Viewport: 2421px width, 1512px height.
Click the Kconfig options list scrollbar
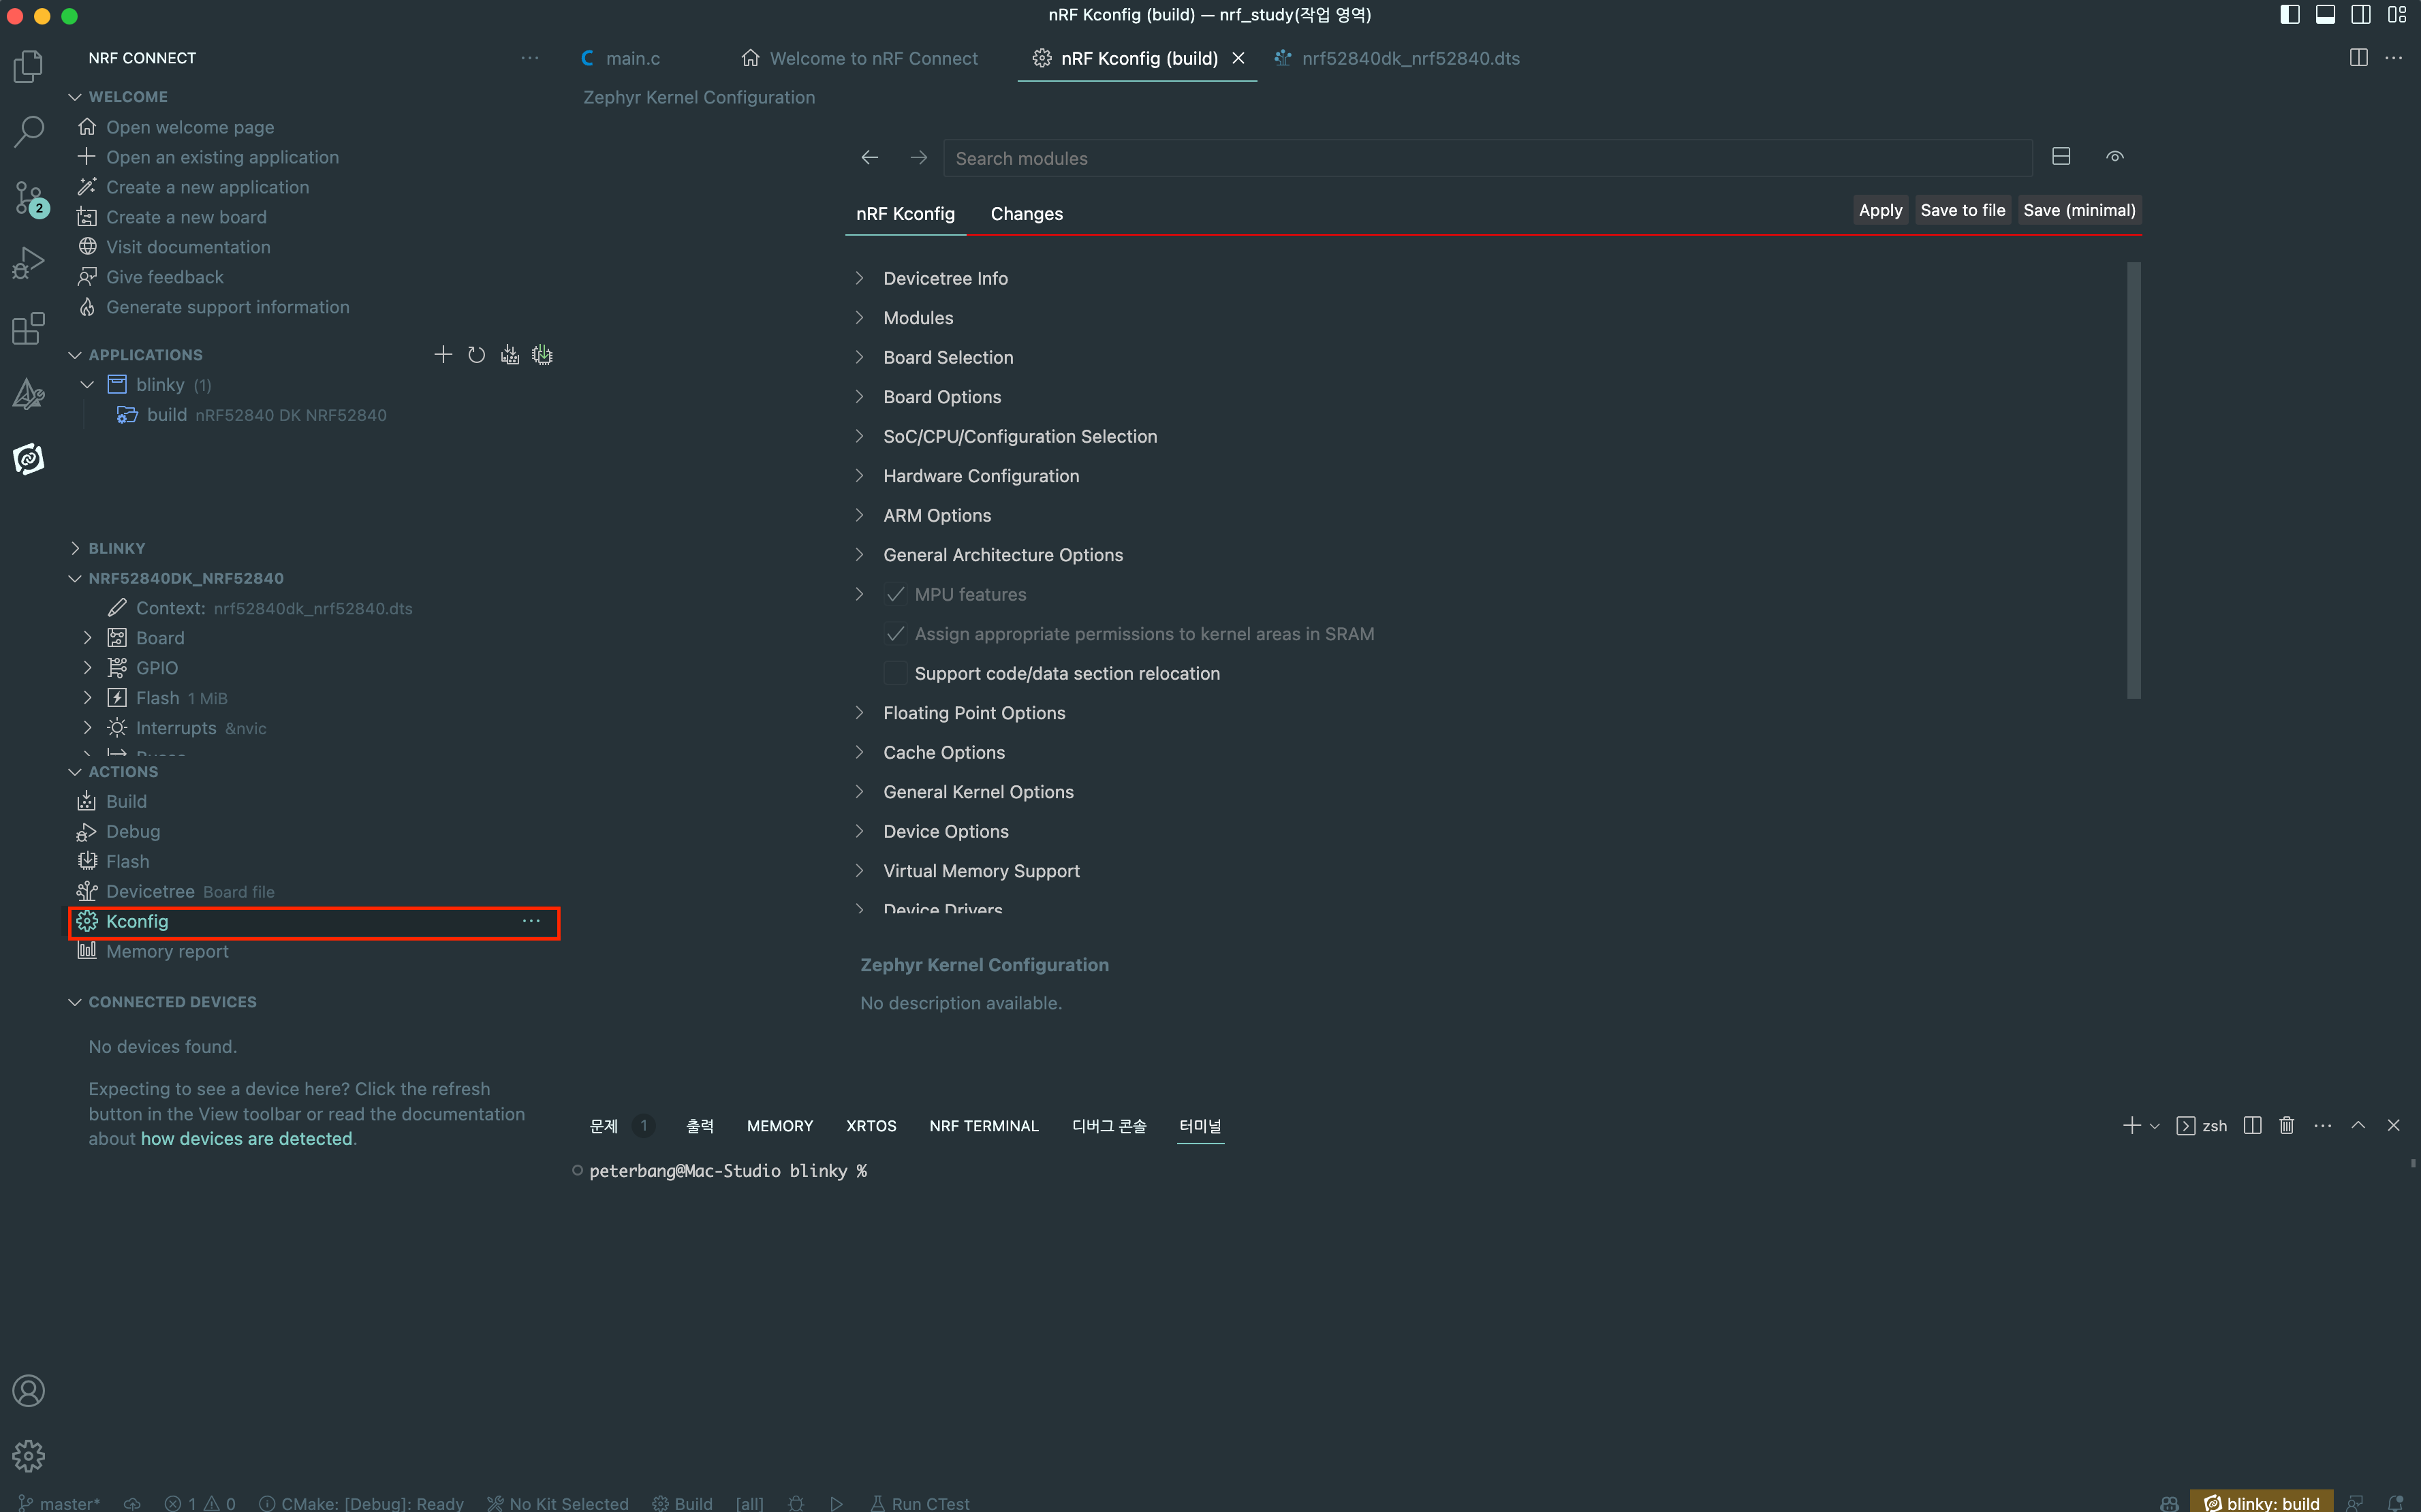[2133, 480]
